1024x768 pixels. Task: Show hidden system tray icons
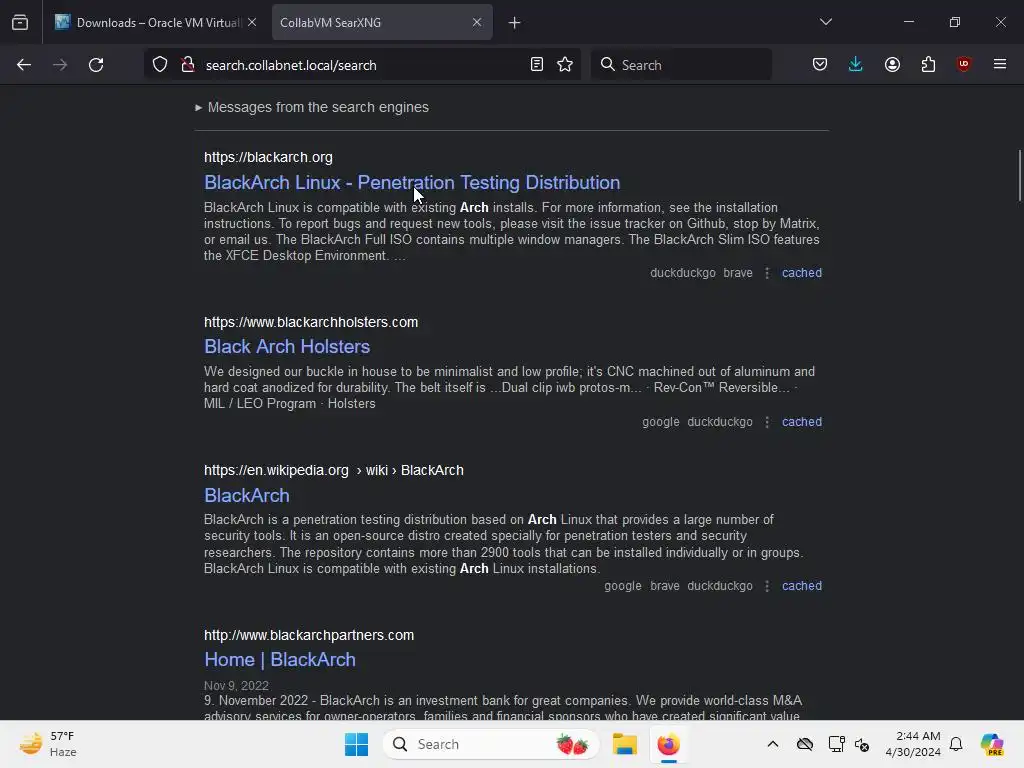coord(773,744)
